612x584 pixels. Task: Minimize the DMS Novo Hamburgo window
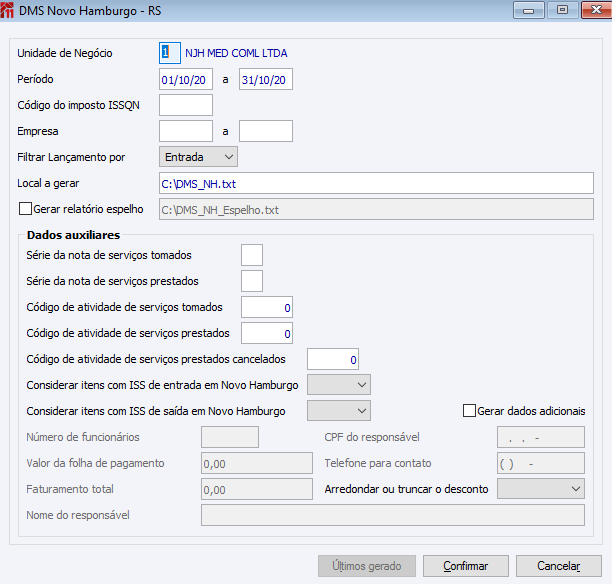[528, 10]
